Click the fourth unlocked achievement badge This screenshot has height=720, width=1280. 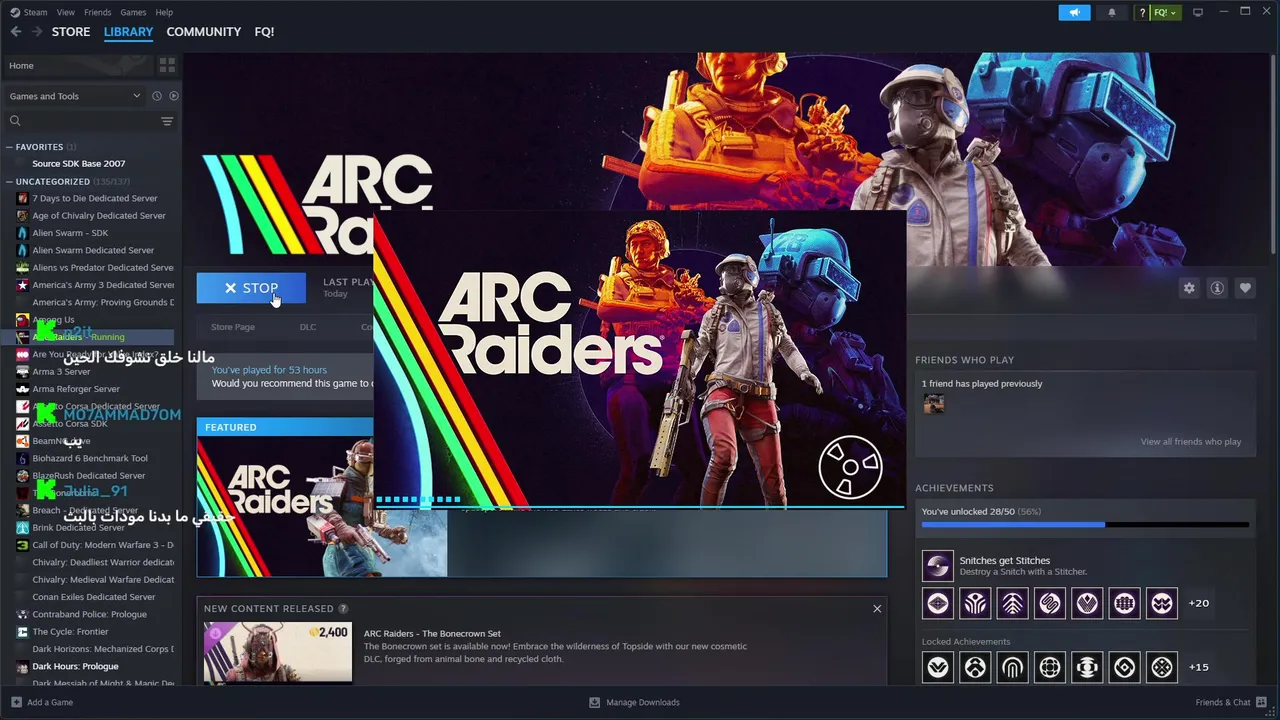pos(1050,603)
